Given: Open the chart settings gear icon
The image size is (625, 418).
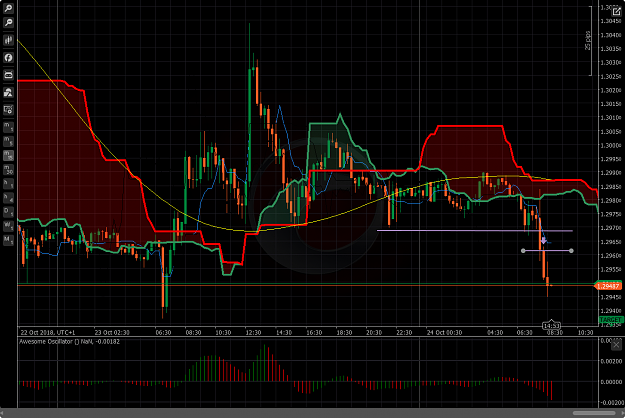Looking at the screenshot, I should pos(8,110).
